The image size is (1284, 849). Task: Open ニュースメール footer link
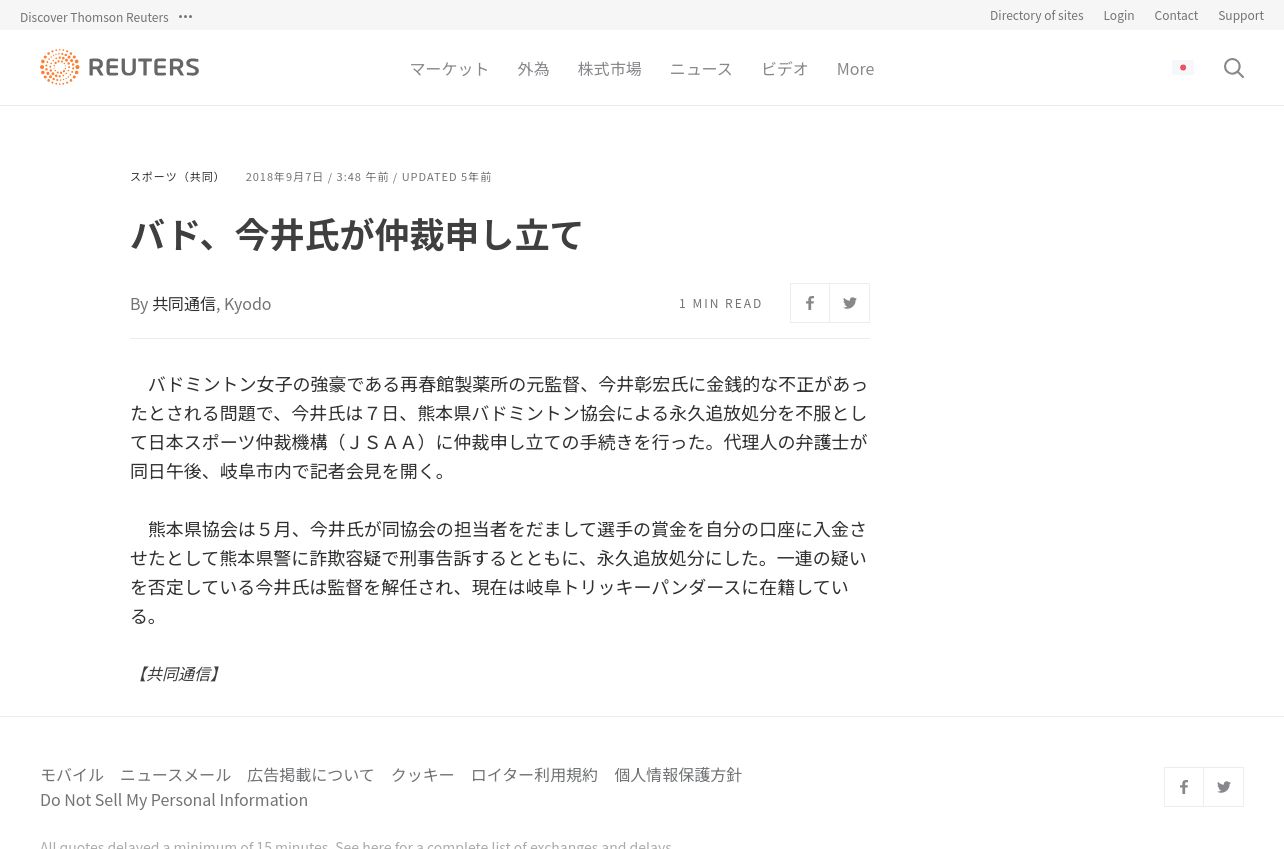click(175, 774)
